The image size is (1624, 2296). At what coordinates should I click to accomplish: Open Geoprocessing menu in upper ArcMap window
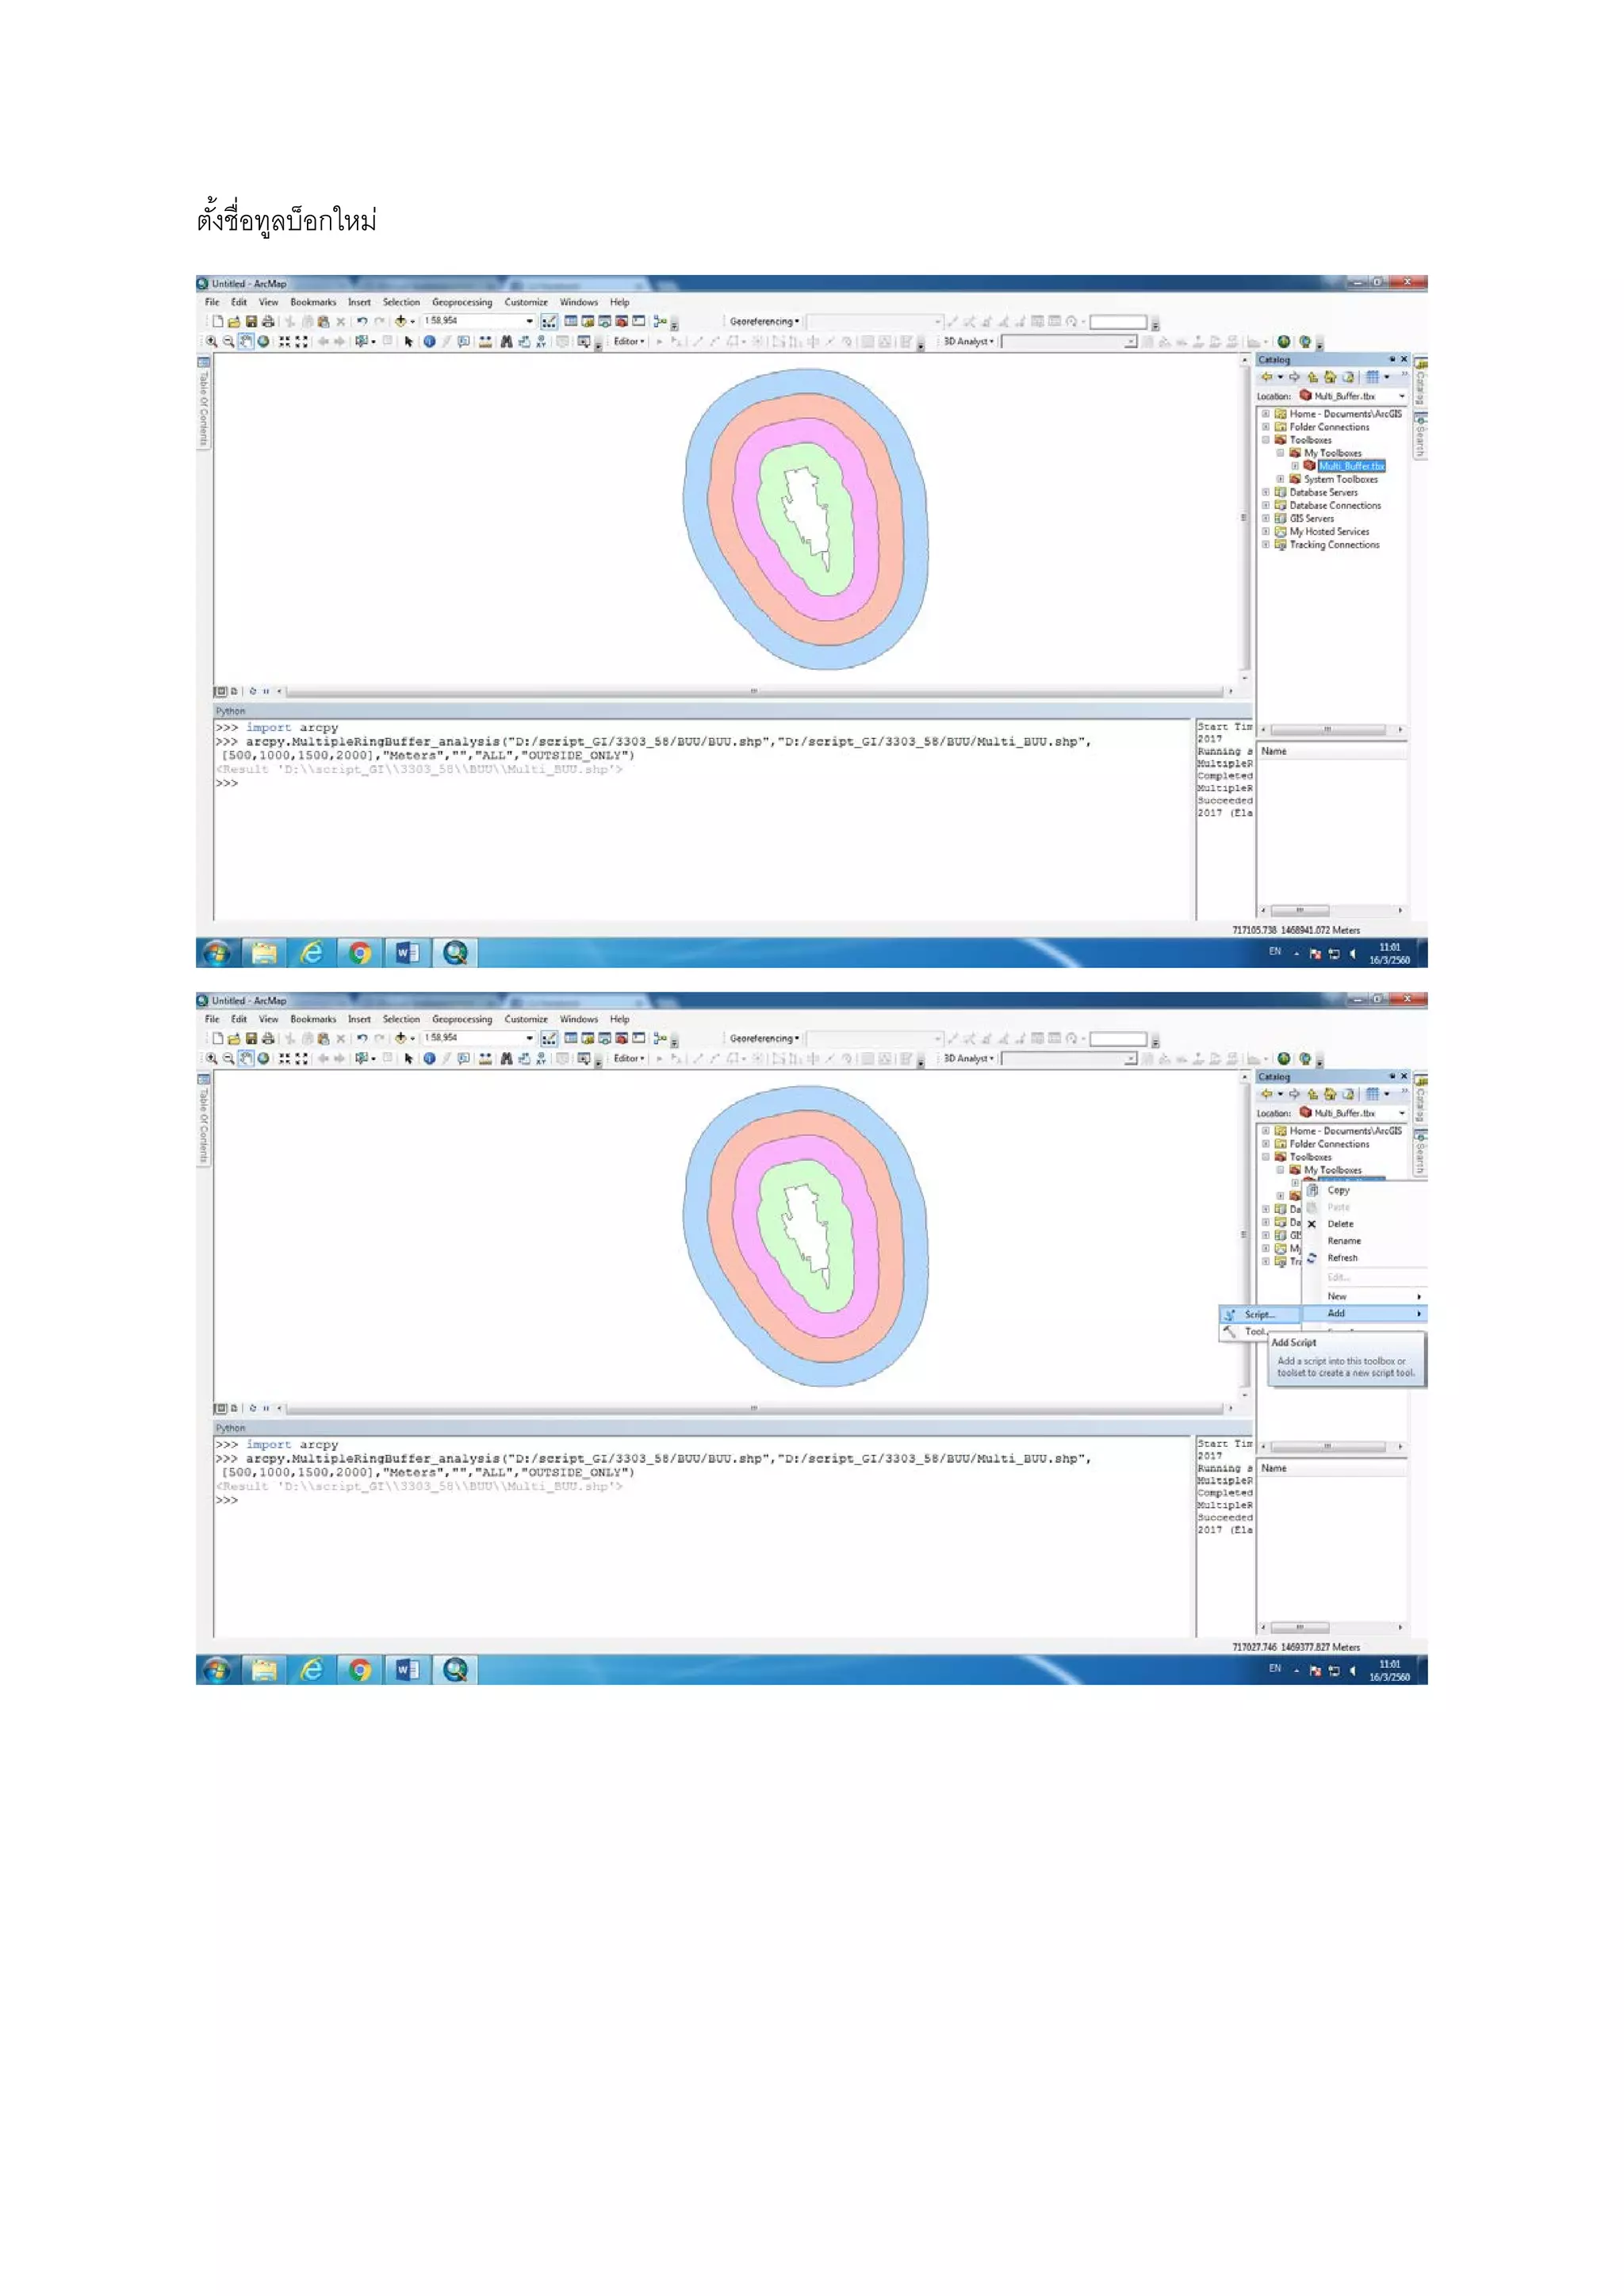[462, 302]
